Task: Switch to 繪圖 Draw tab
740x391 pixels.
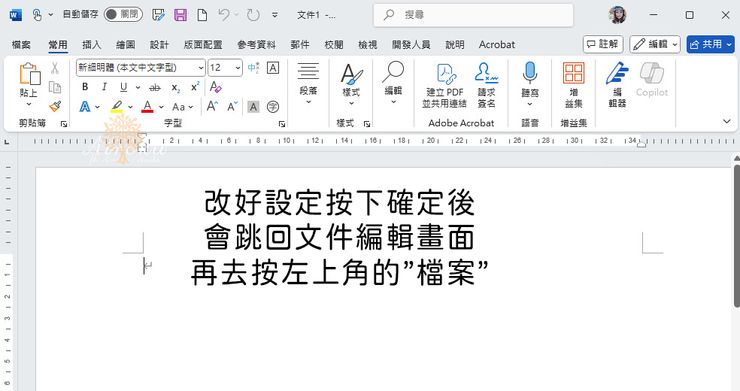Action: point(126,45)
